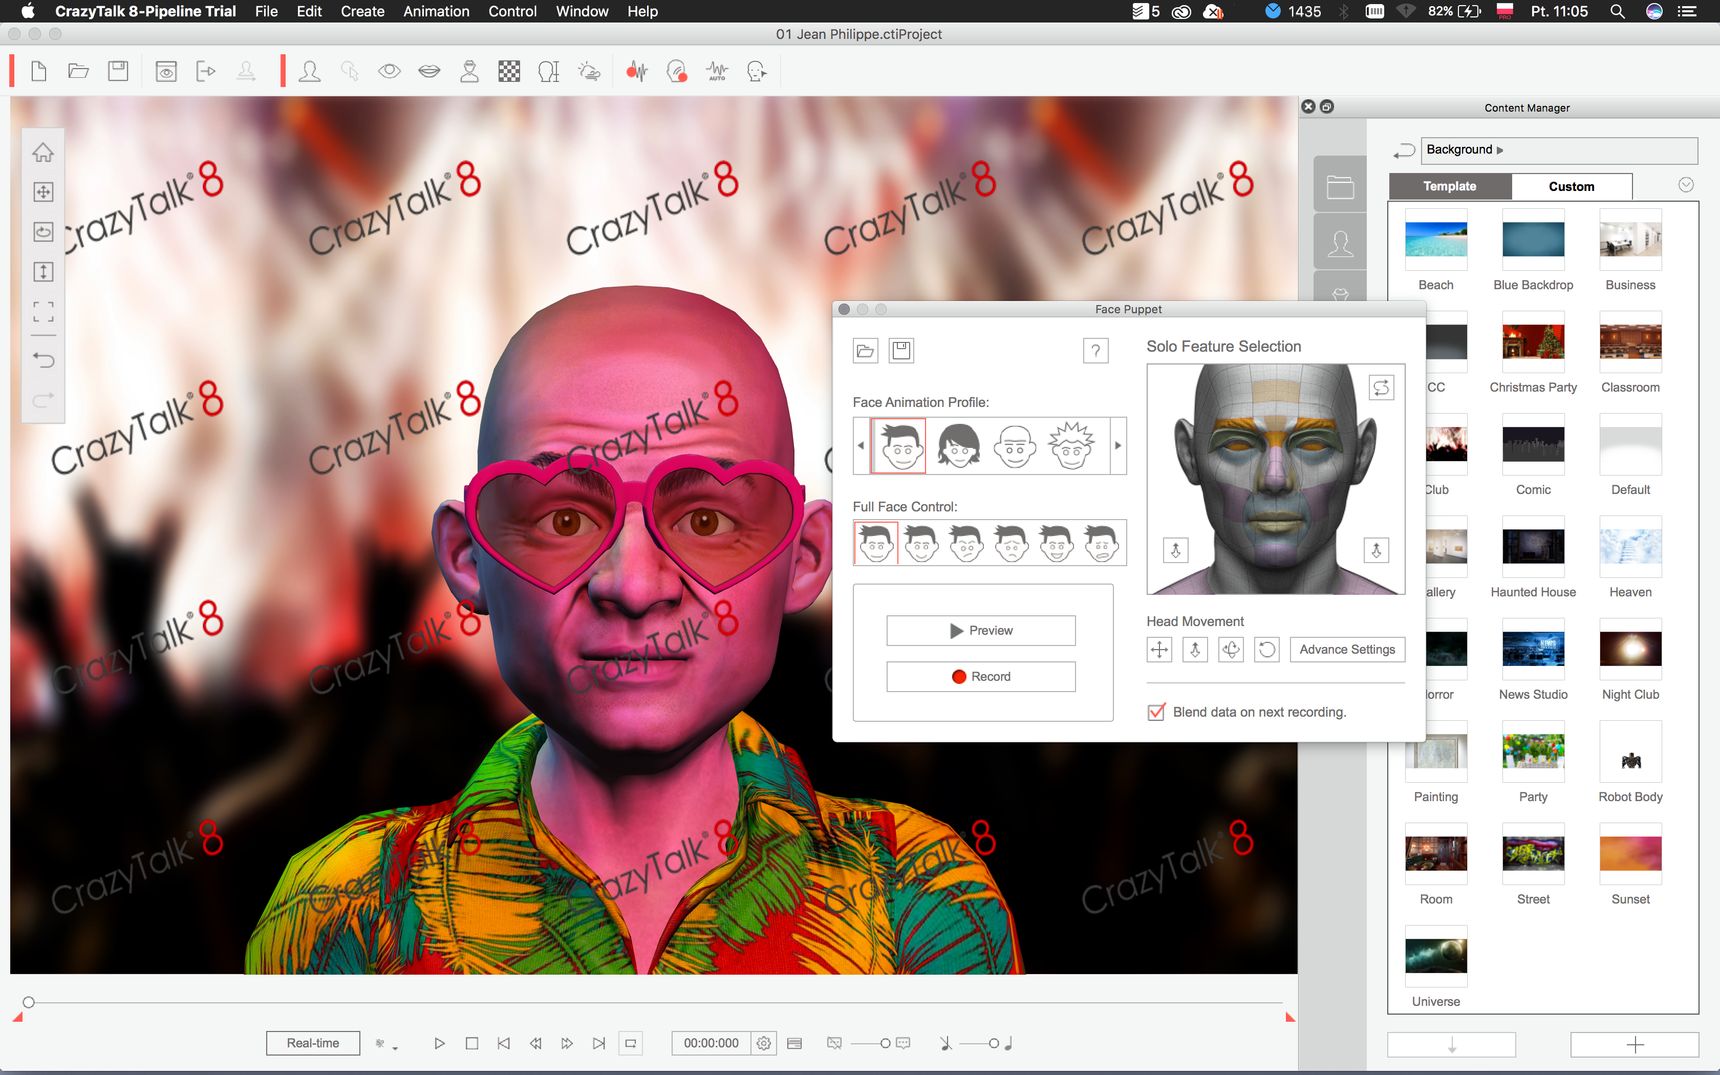Select first male face animation profile
The image size is (1720, 1075).
pos(900,445)
